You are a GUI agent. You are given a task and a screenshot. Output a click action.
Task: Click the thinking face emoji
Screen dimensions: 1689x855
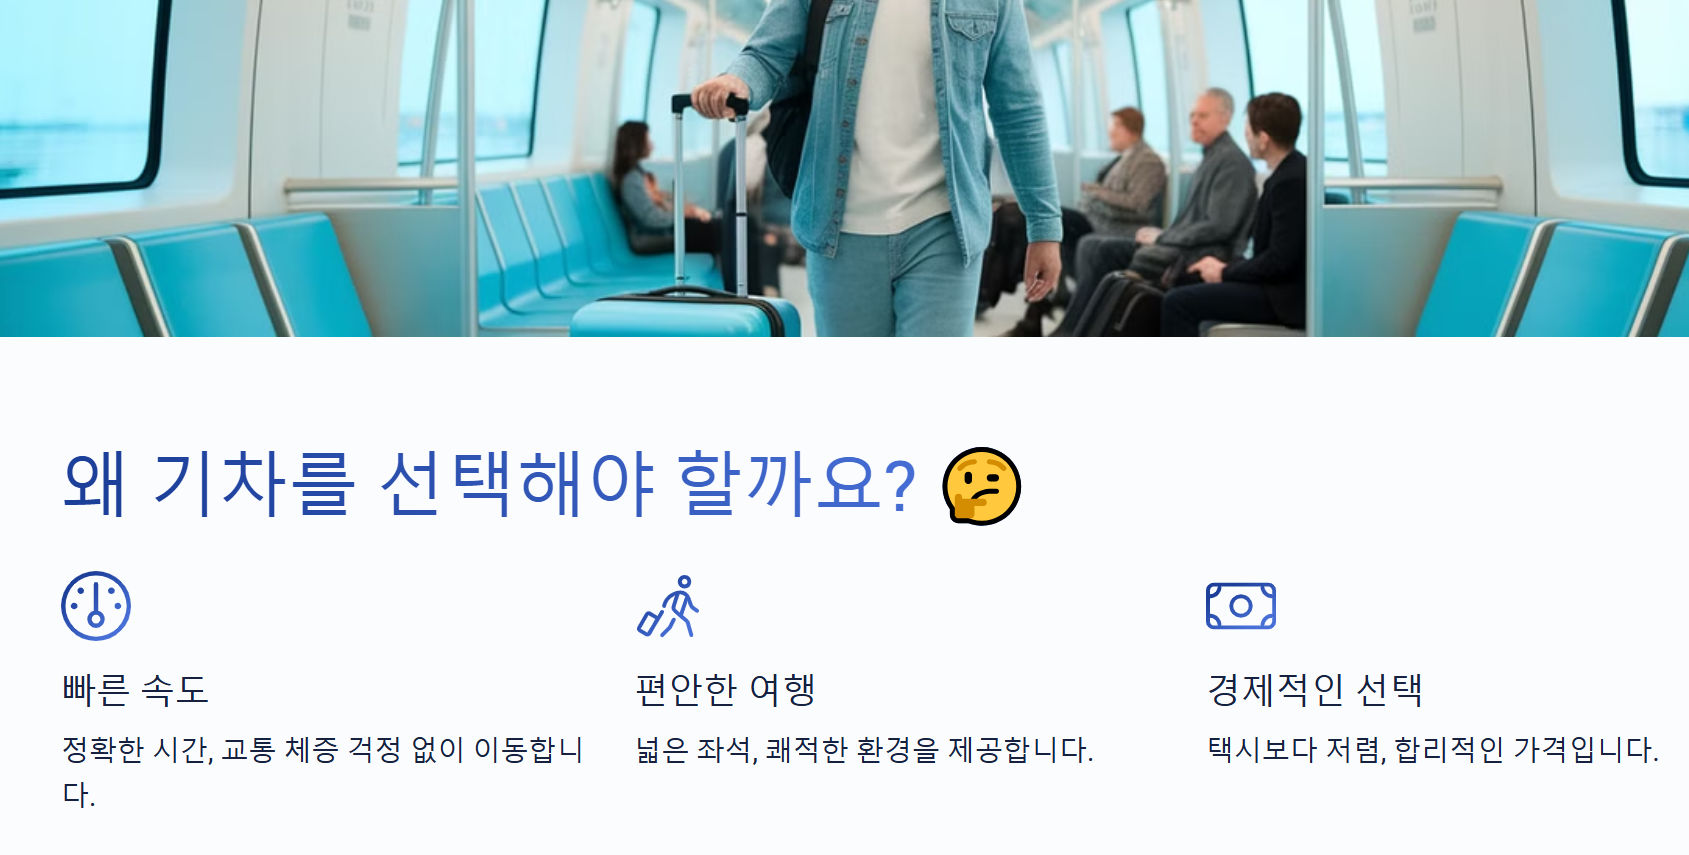pyautogui.click(x=982, y=486)
